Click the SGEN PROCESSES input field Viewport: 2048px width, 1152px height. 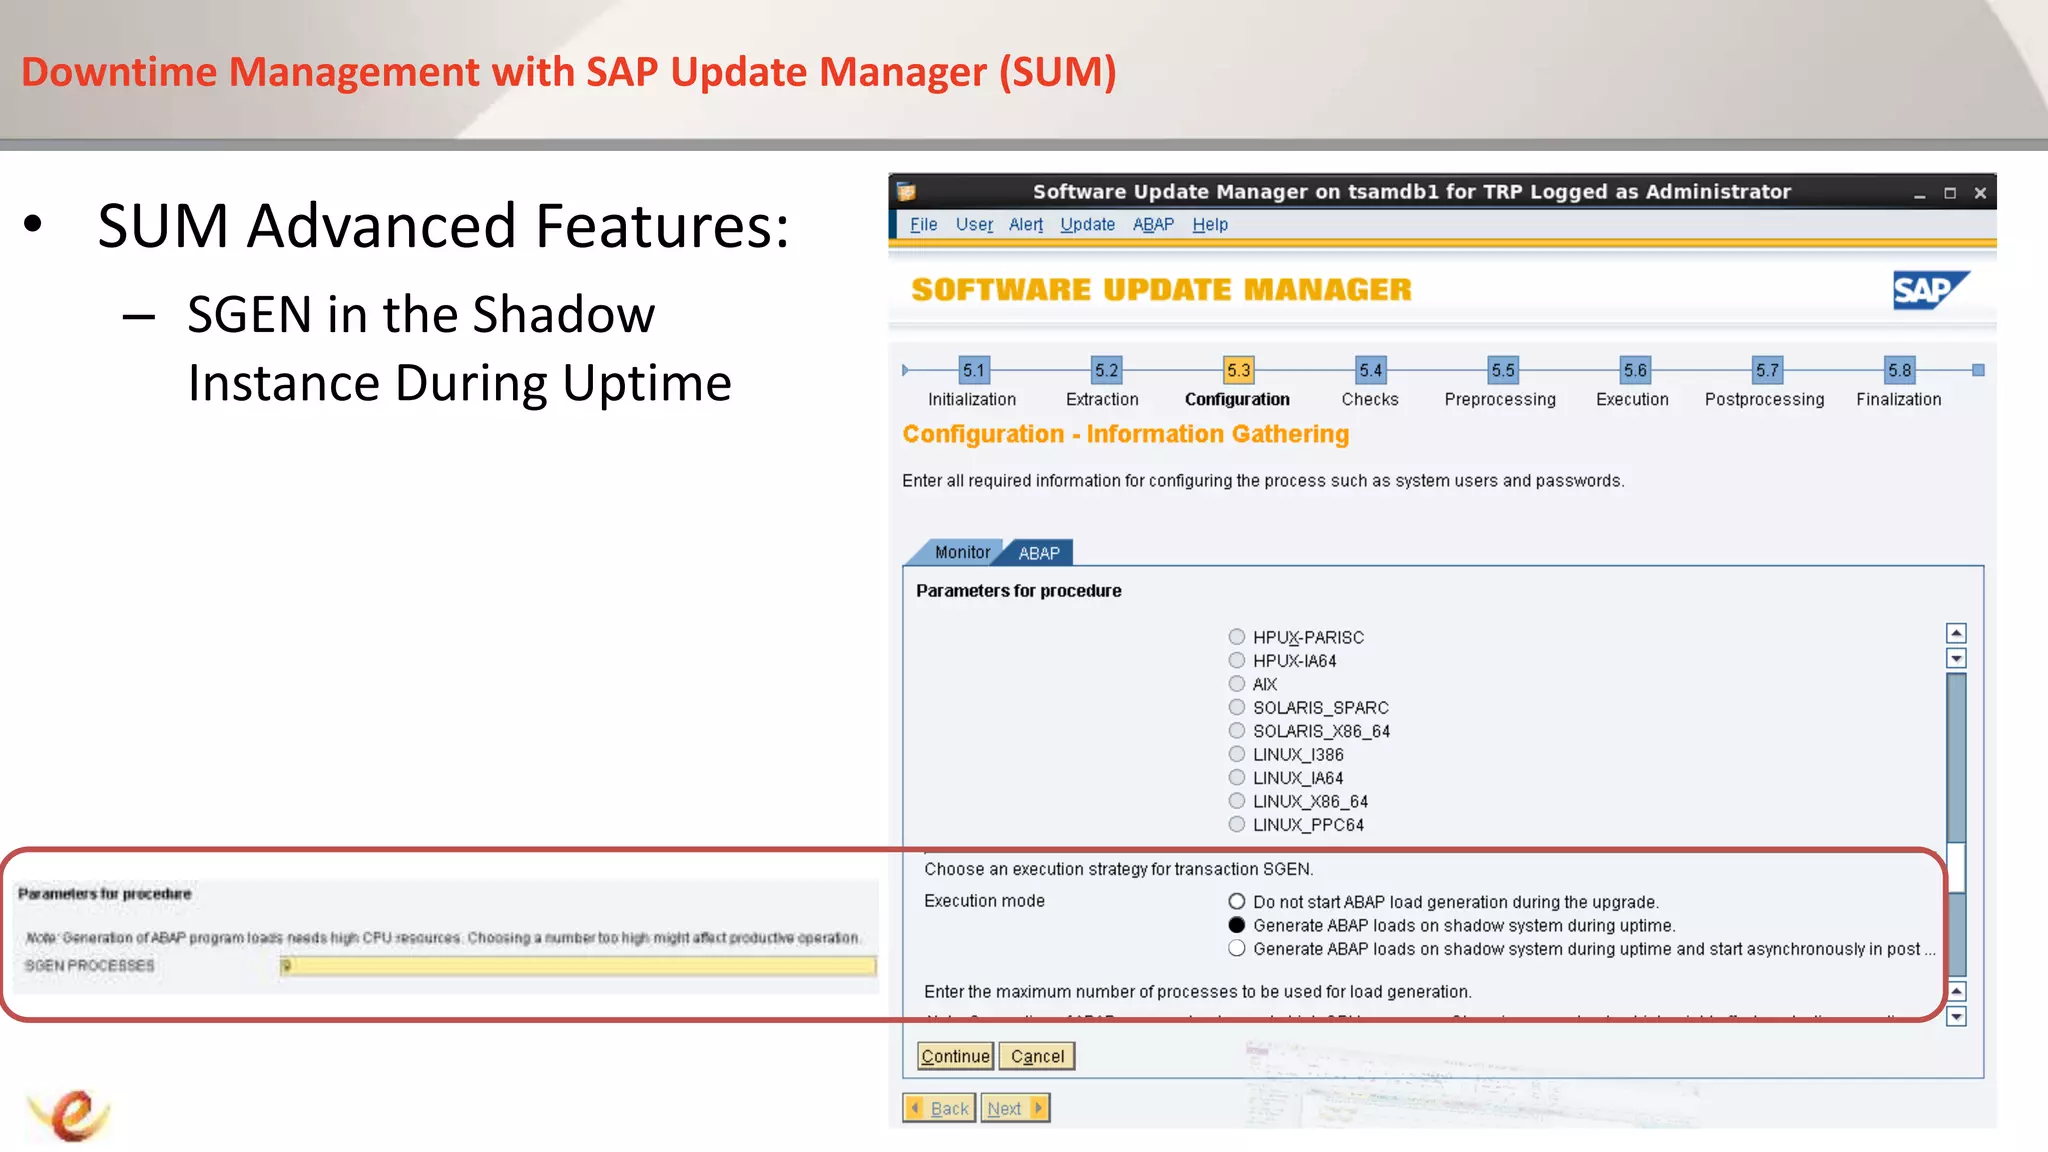[578, 966]
